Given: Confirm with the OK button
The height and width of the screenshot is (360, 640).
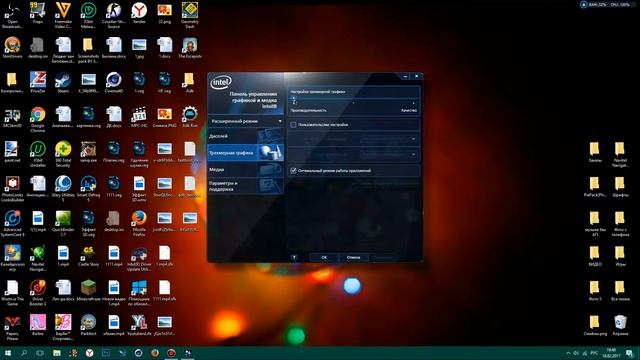Looking at the screenshot, I should [324, 258].
